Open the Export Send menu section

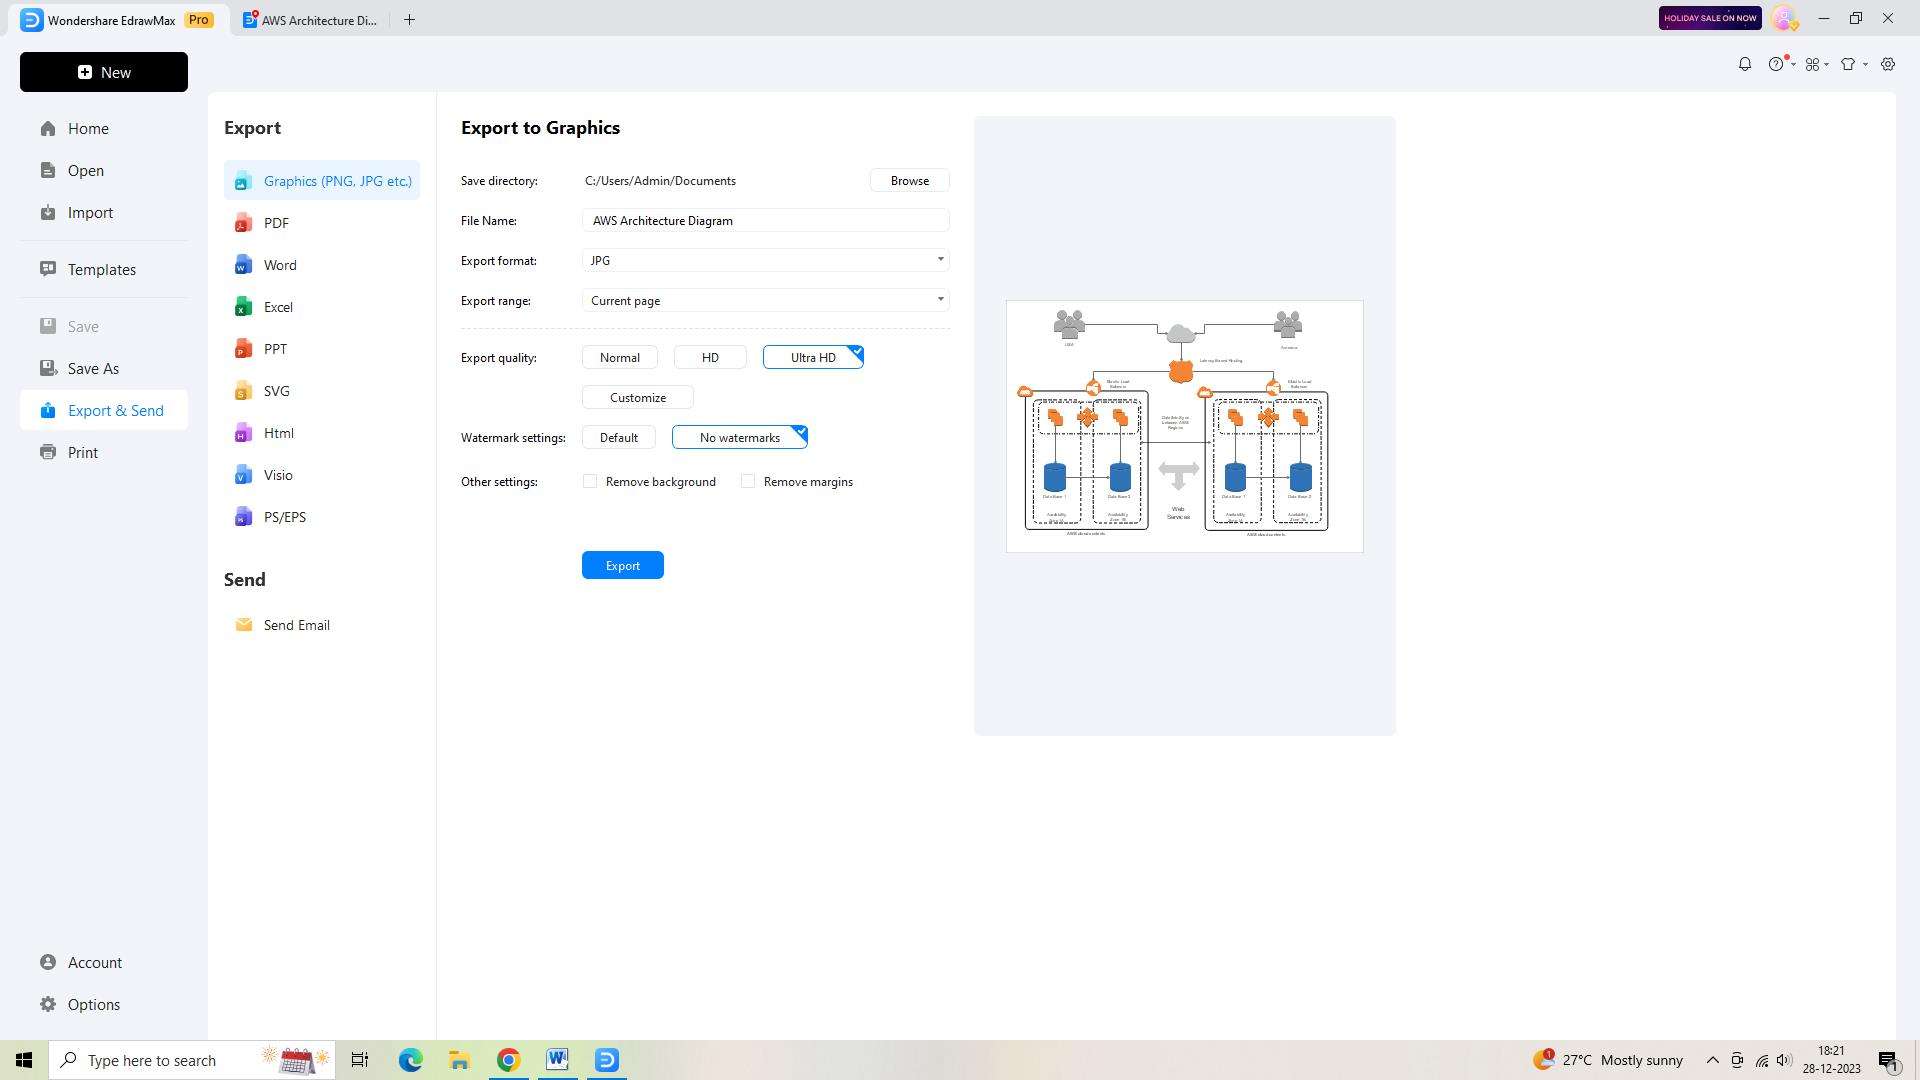115,409
